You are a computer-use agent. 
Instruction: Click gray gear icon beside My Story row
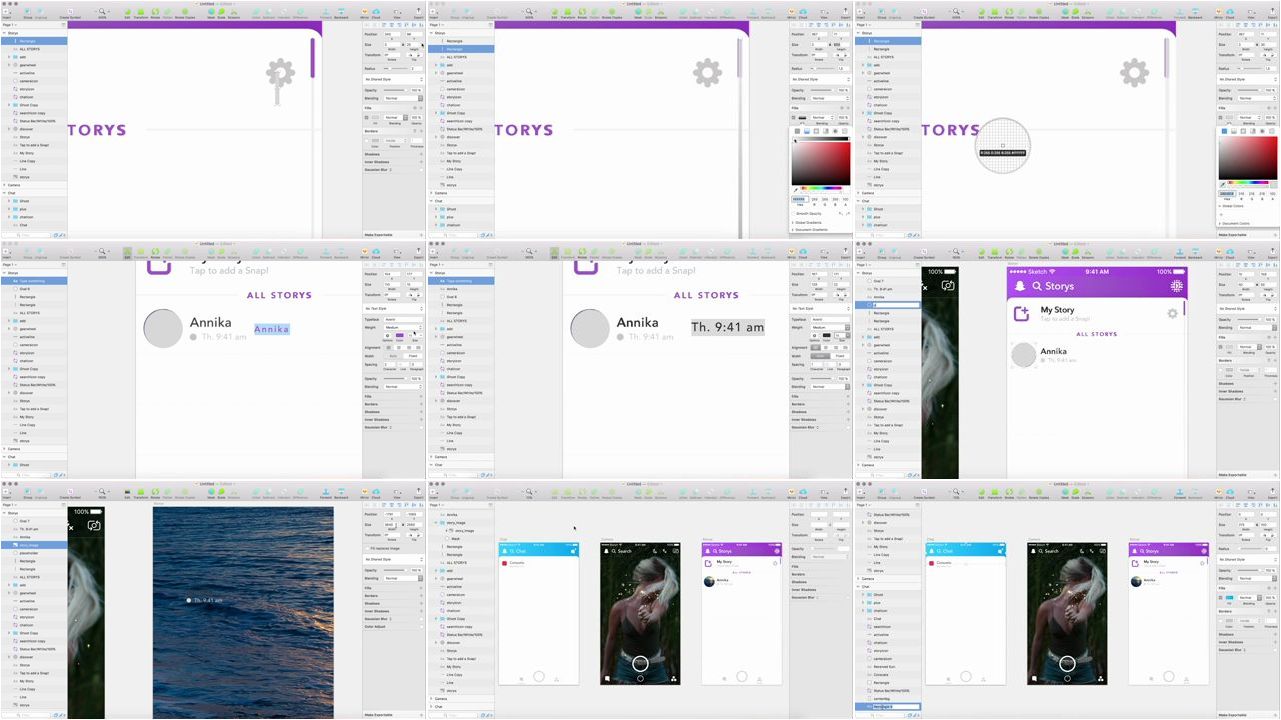1172,314
